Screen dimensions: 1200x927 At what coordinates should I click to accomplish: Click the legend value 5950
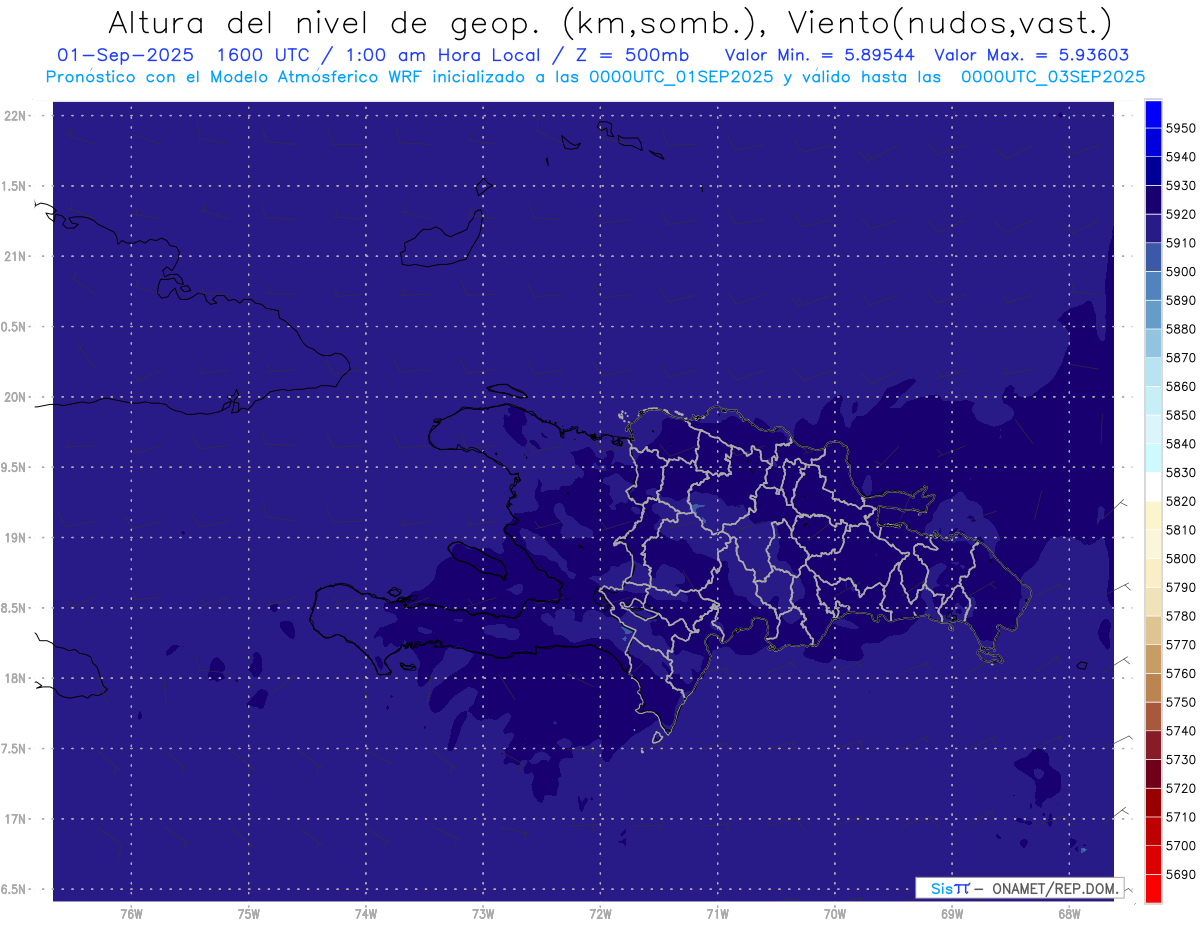point(1181,128)
